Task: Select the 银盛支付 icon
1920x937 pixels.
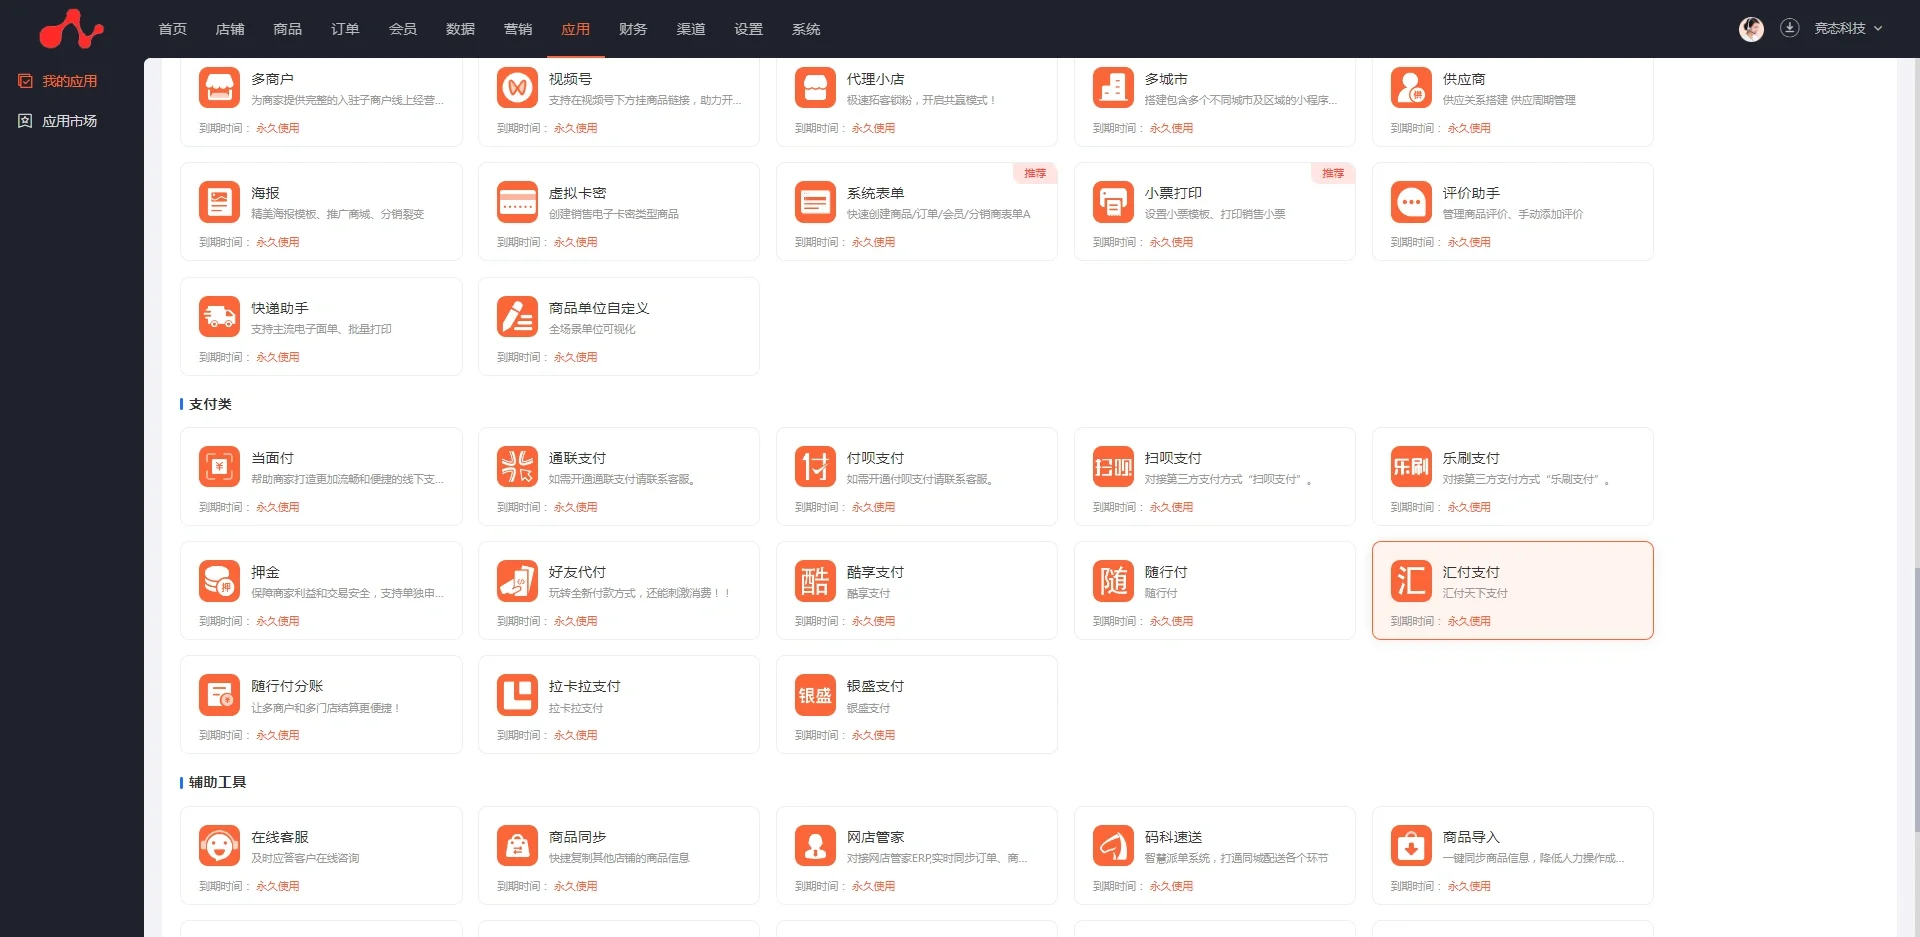Action: pyautogui.click(x=815, y=695)
